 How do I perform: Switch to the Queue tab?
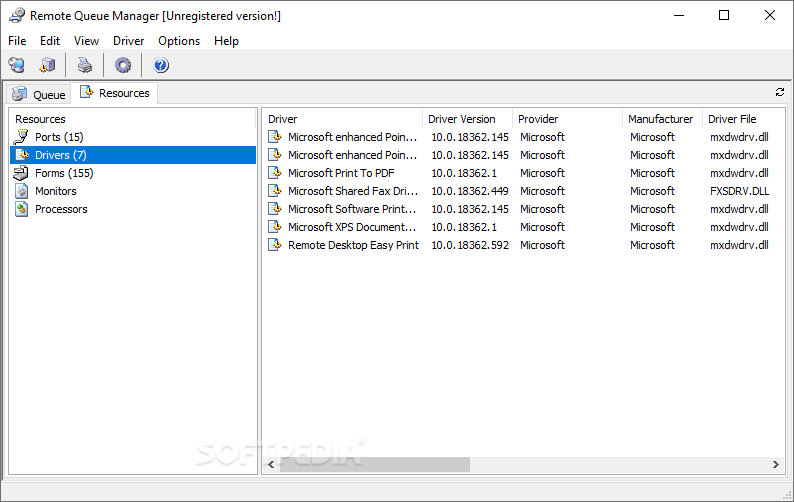[39, 94]
